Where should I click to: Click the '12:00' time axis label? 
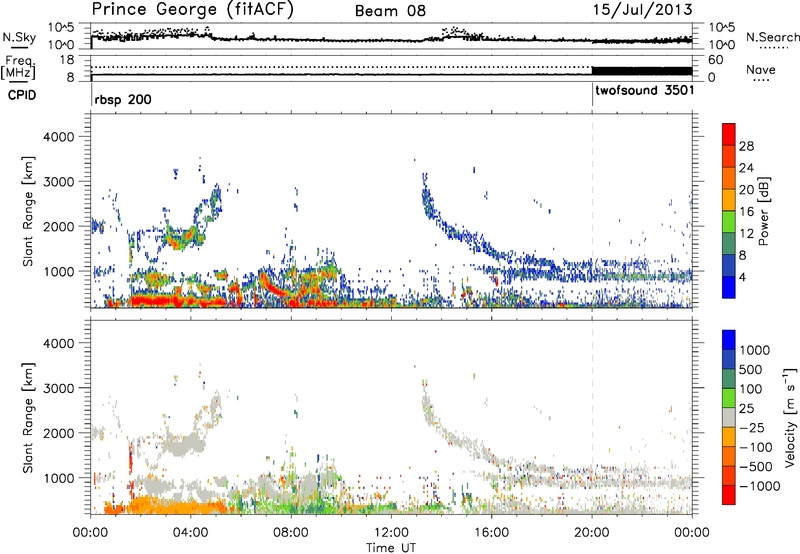point(391,532)
